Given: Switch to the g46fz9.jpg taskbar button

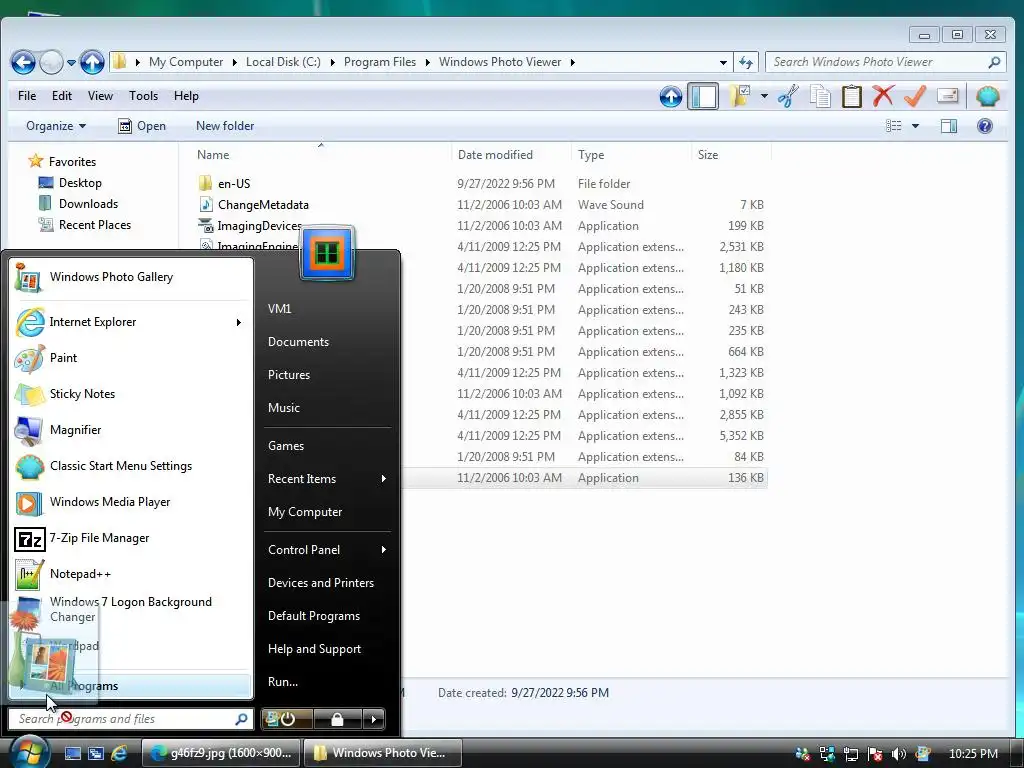Looking at the screenshot, I should [221, 753].
